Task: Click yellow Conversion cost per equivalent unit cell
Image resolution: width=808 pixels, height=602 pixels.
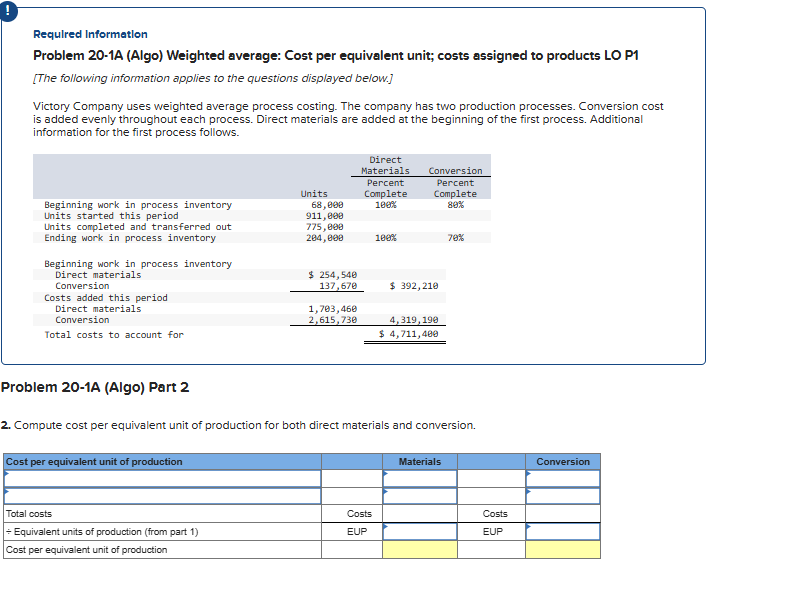Action: coord(563,549)
